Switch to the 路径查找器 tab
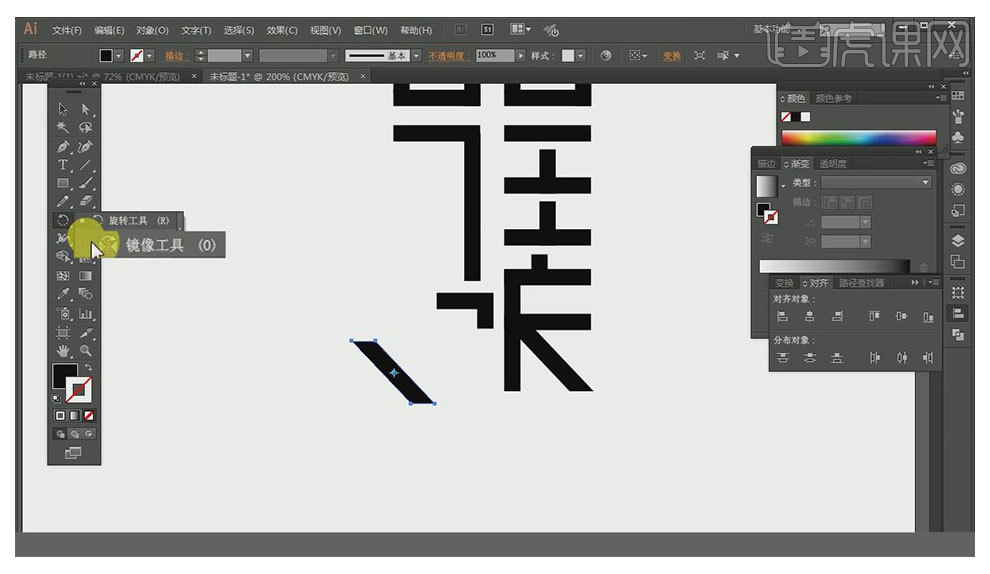 point(861,283)
